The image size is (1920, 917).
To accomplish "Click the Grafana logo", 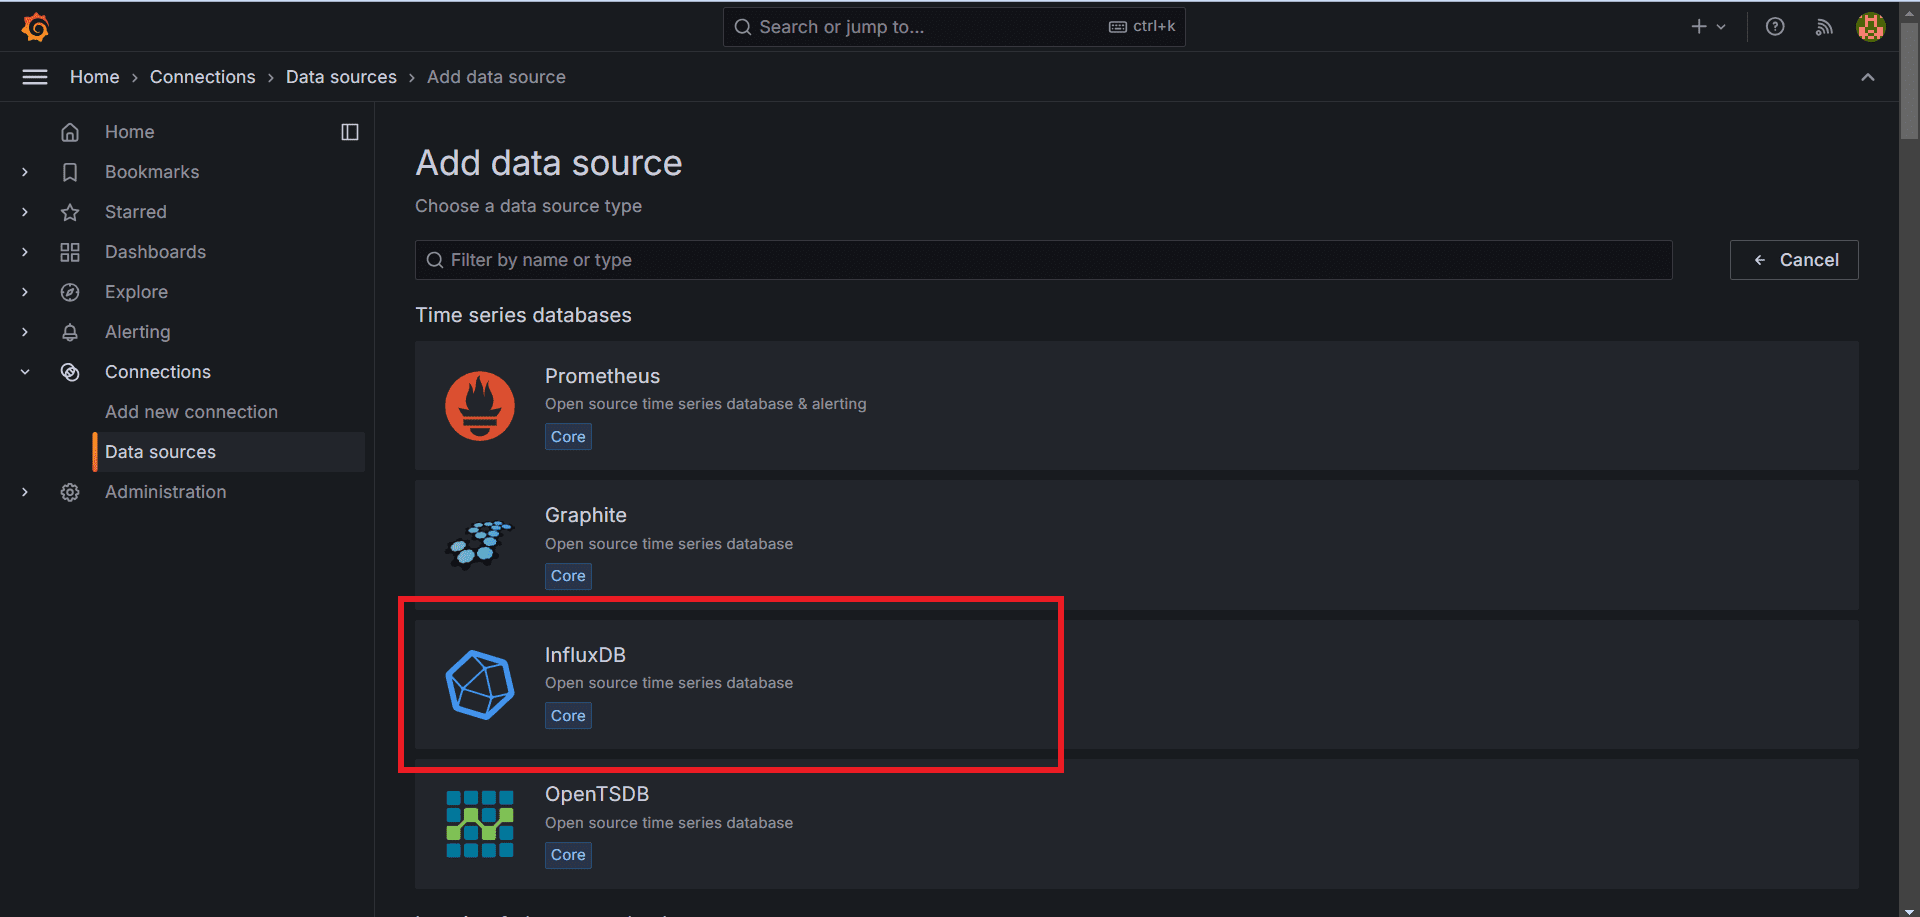I will pyautogui.click(x=35, y=27).
